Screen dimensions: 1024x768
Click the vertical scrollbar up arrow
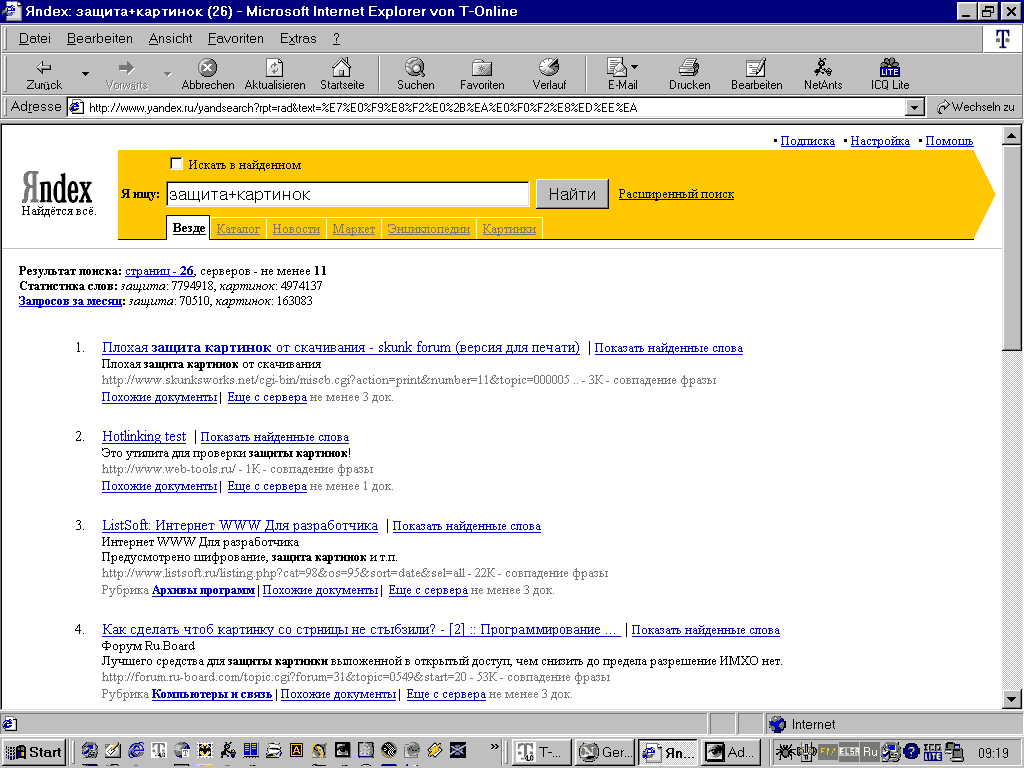1011,136
